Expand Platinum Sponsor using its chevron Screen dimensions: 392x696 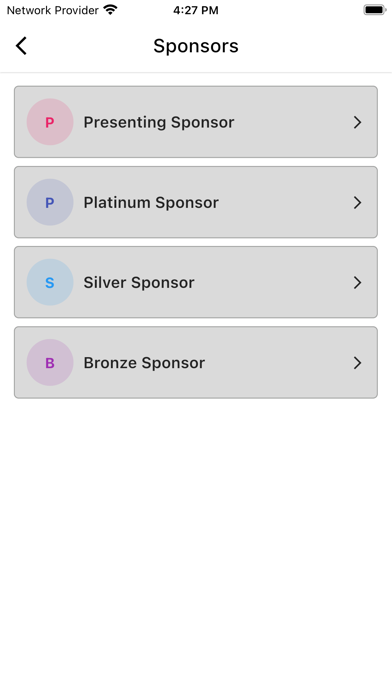point(357,202)
